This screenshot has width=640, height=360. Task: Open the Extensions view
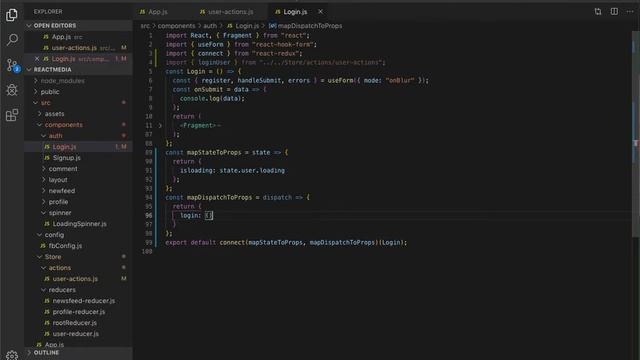pos(12,115)
